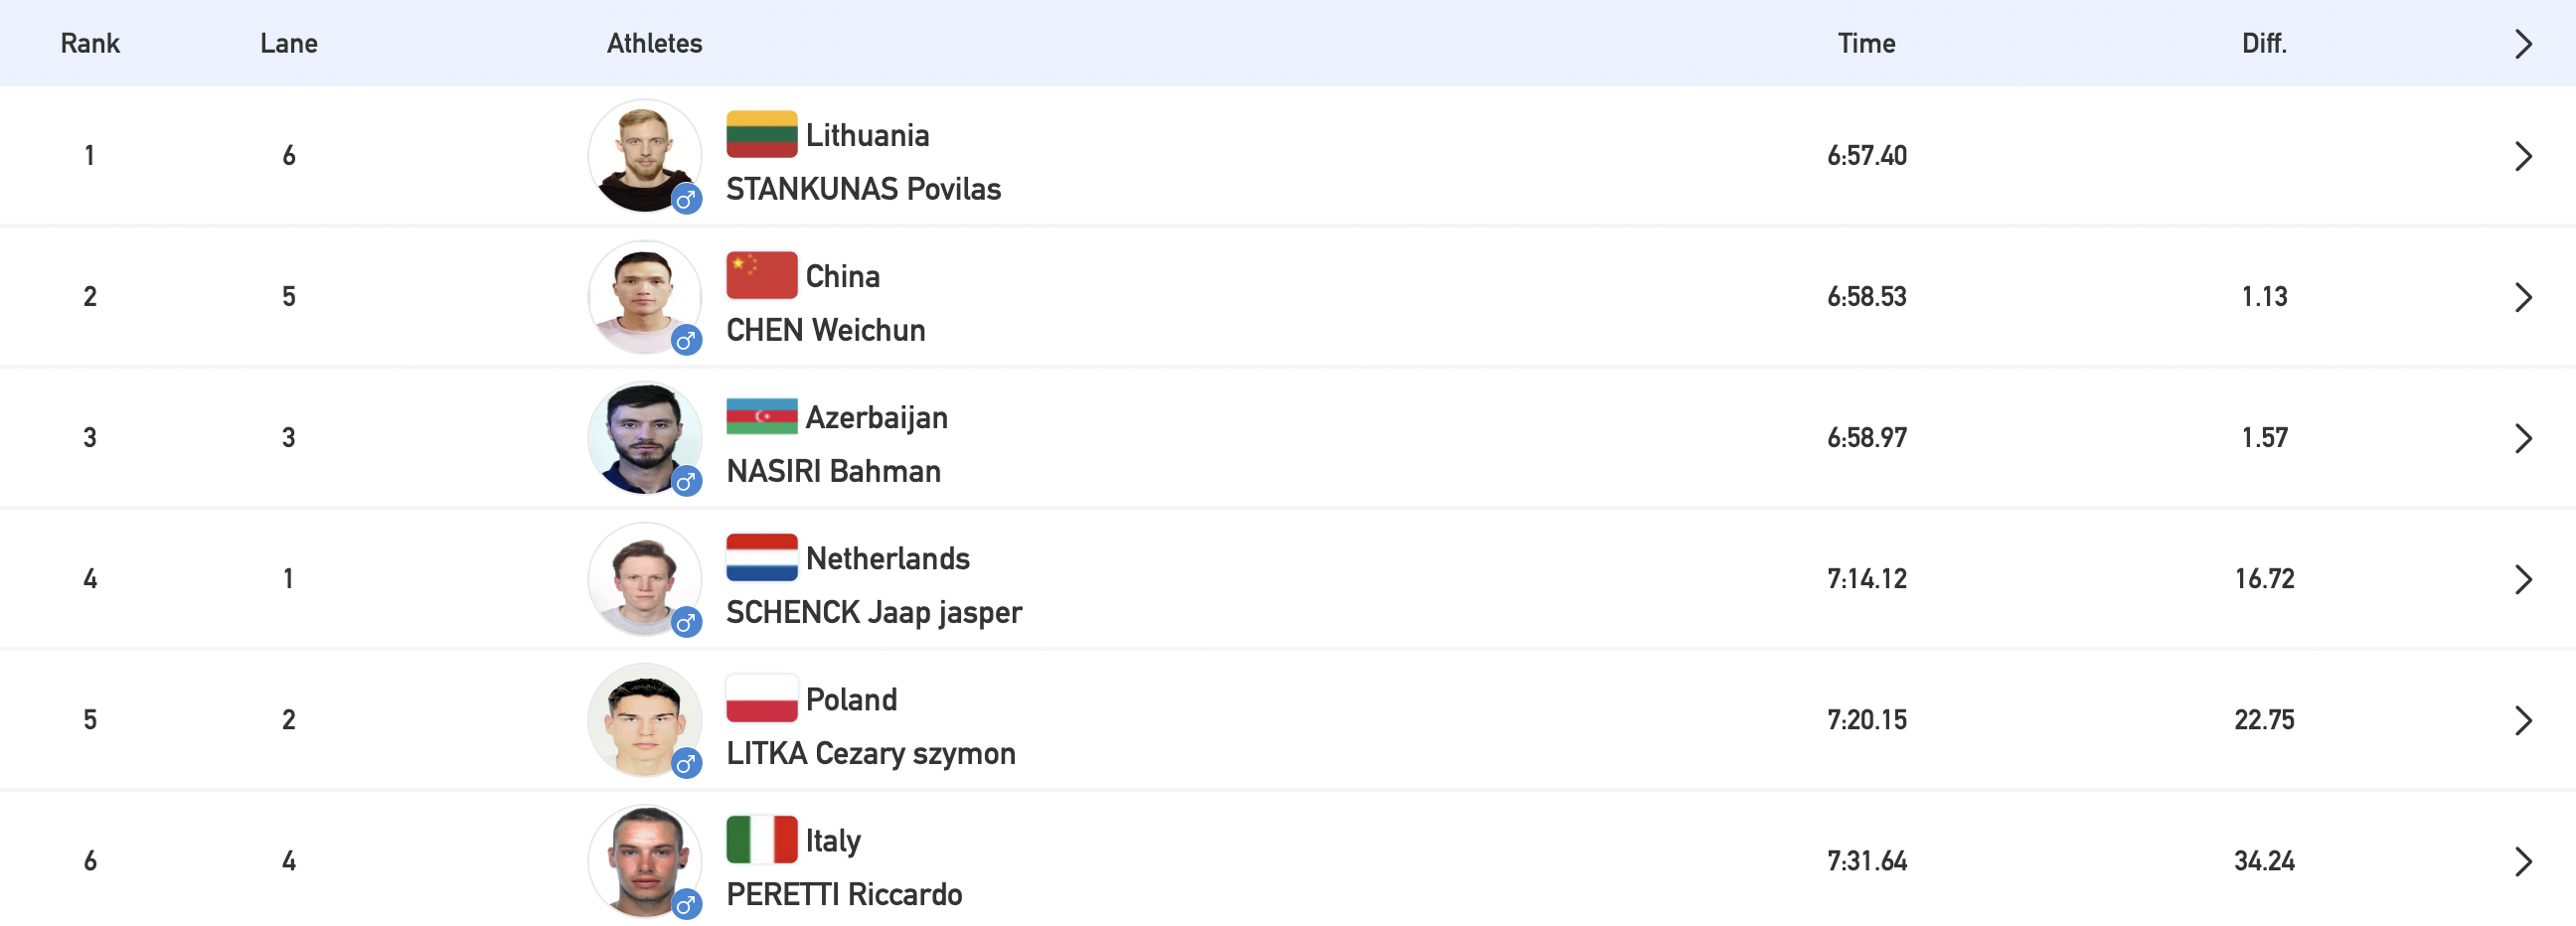Click the header row right chevron
Screen dimensions: 2576x926
point(2523,43)
